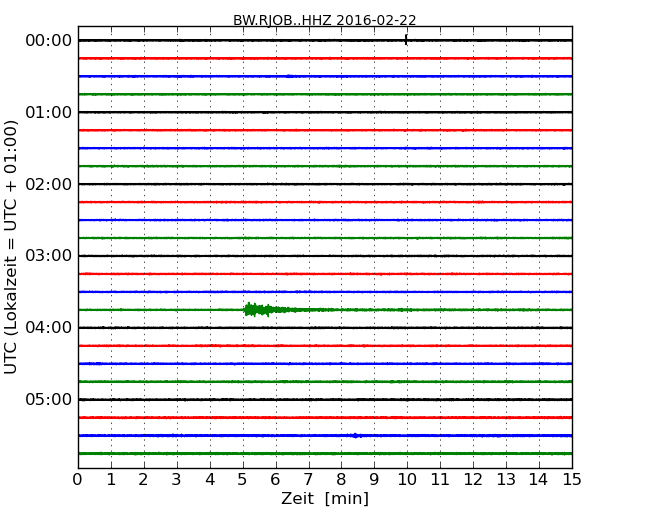Click the x-axis tick label 11

click(440, 479)
